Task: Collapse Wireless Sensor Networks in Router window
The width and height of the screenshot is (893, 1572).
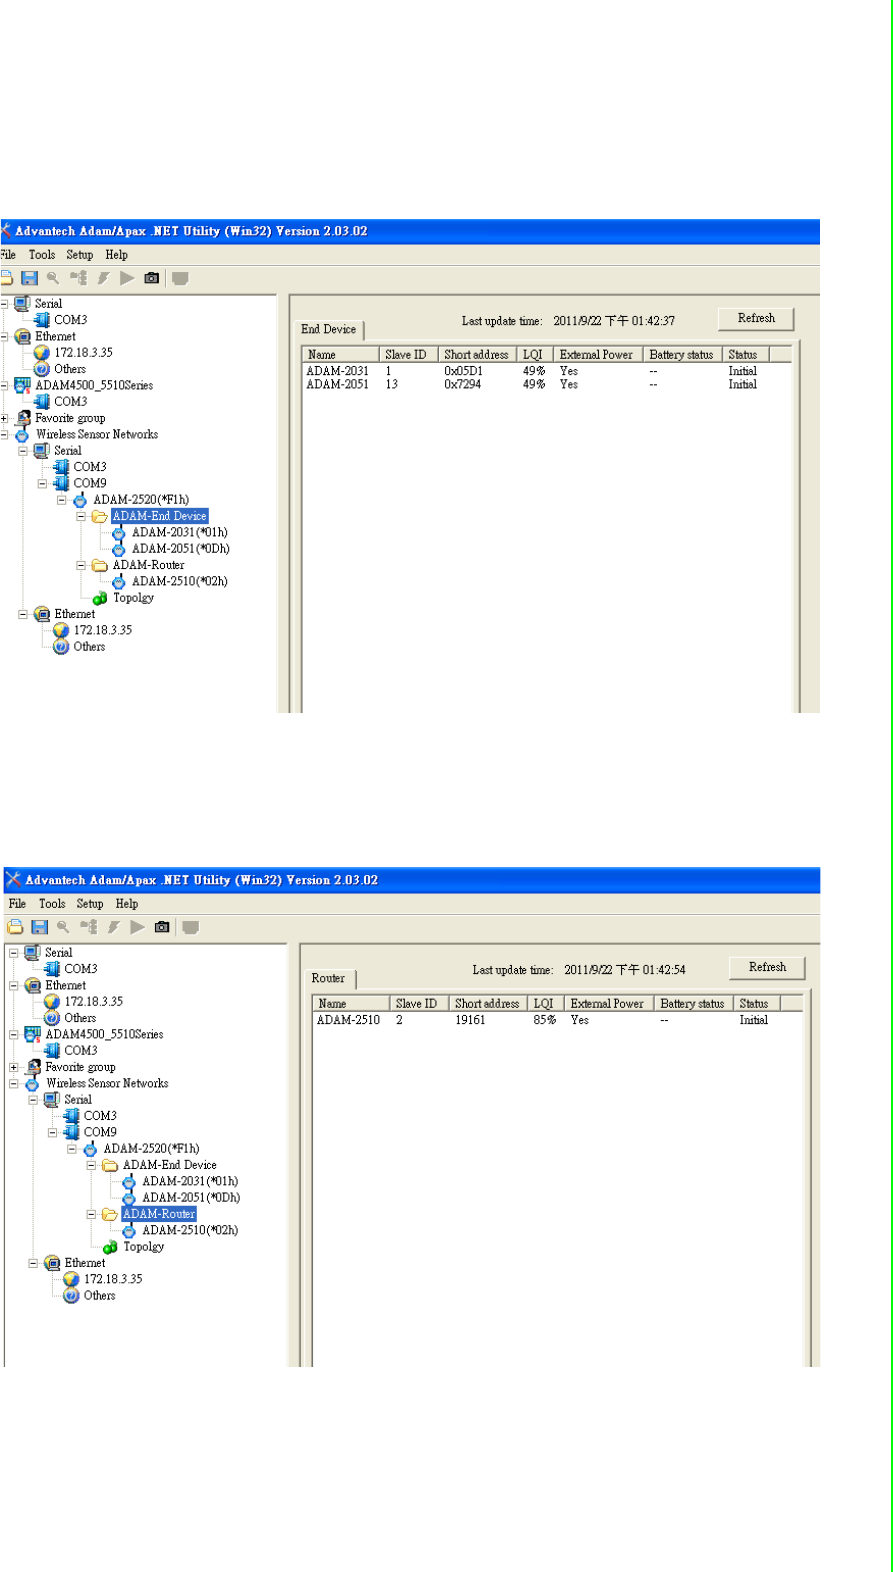Action: pos(14,1084)
